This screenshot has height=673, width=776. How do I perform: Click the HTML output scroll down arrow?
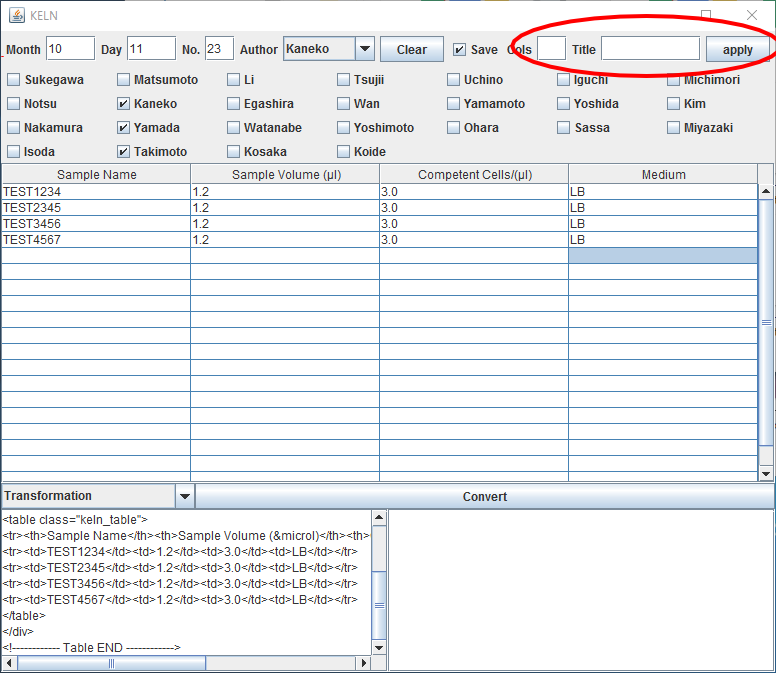tap(379, 648)
